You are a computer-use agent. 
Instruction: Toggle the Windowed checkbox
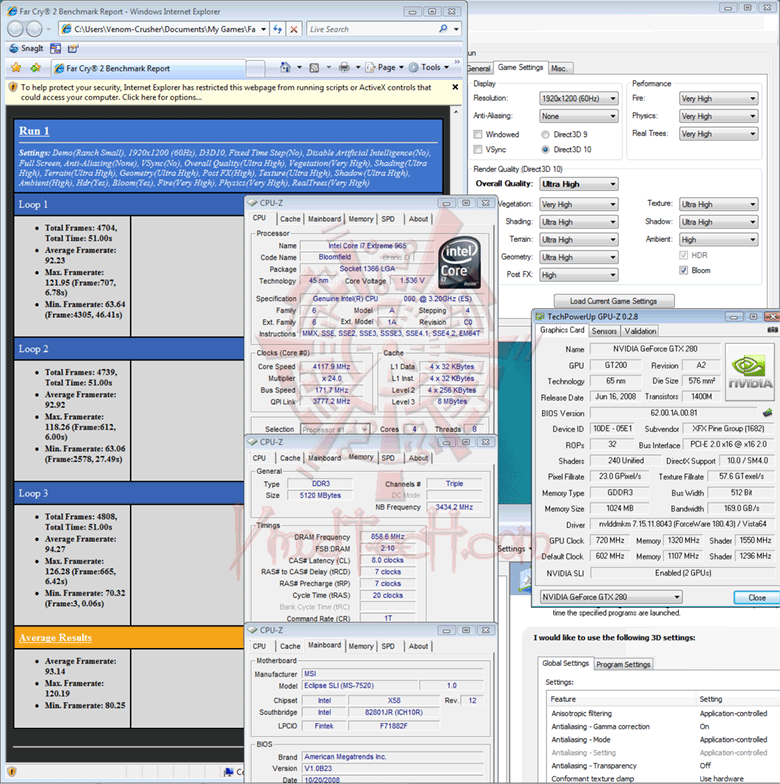[478, 134]
